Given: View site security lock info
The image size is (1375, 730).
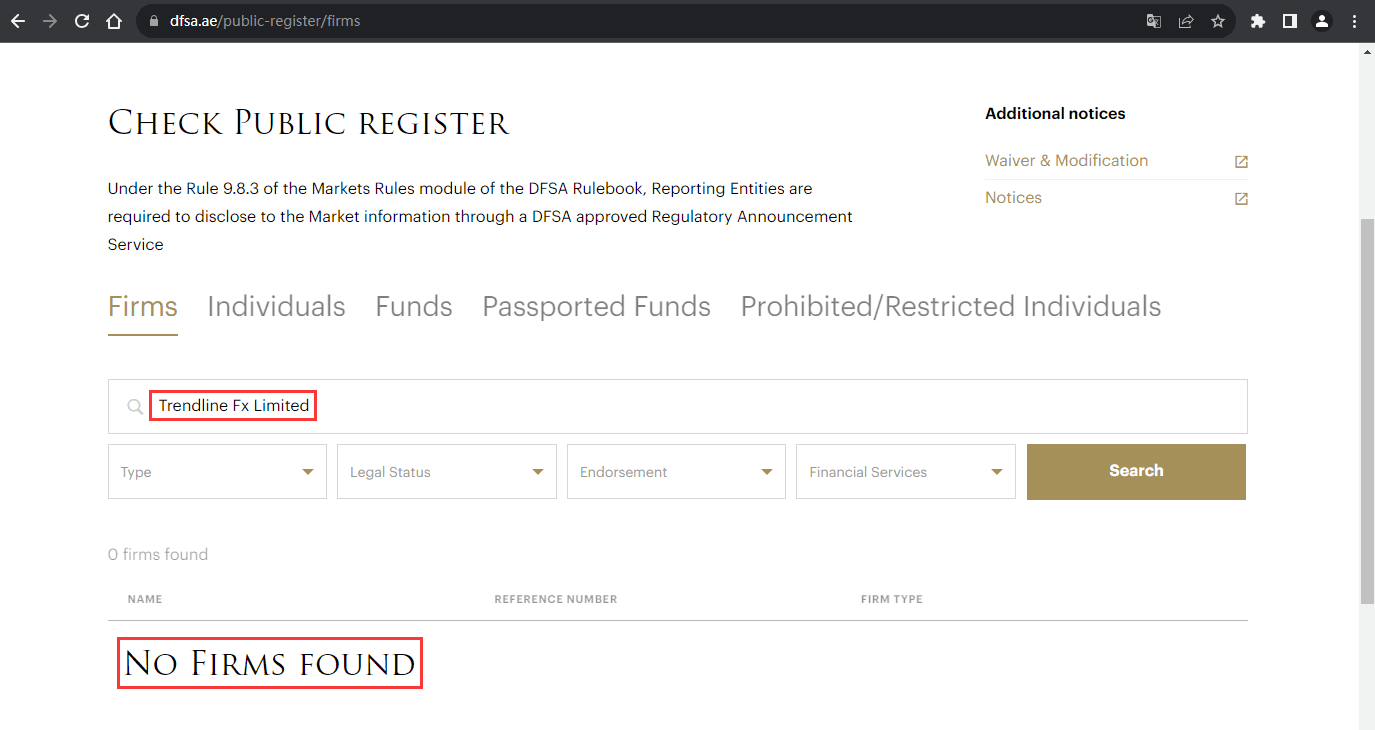Looking at the screenshot, I should click(x=153, y=21).
